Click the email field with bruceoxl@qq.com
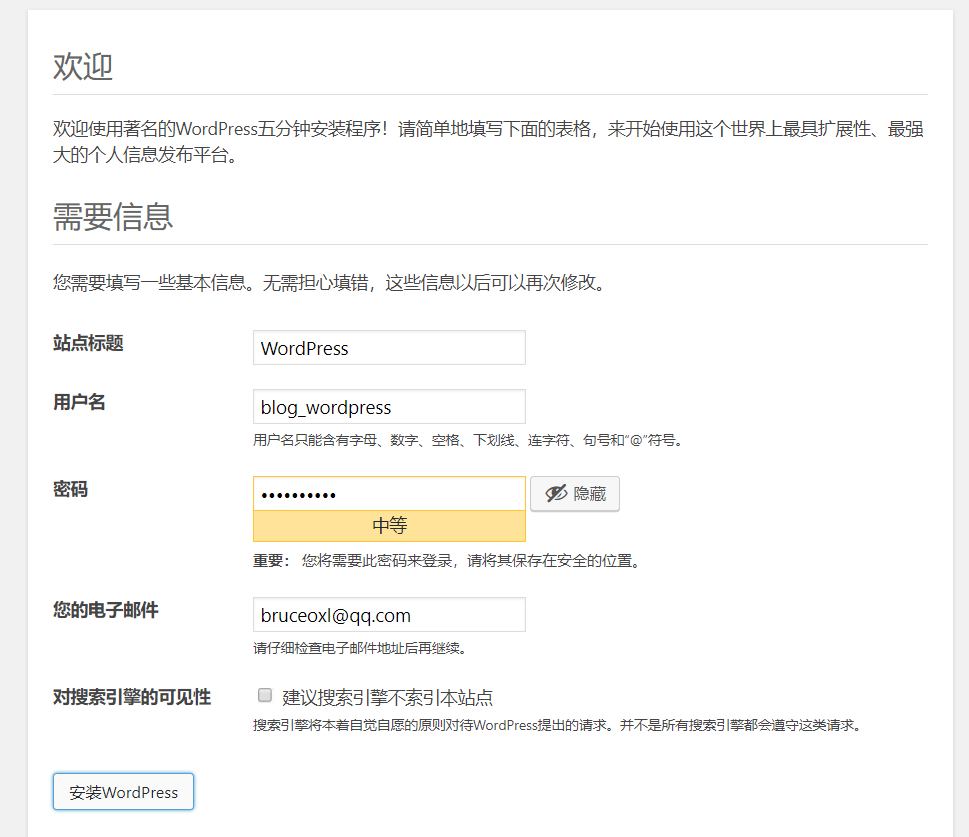Screen dimensions: 969x837 tap(389, 614)
